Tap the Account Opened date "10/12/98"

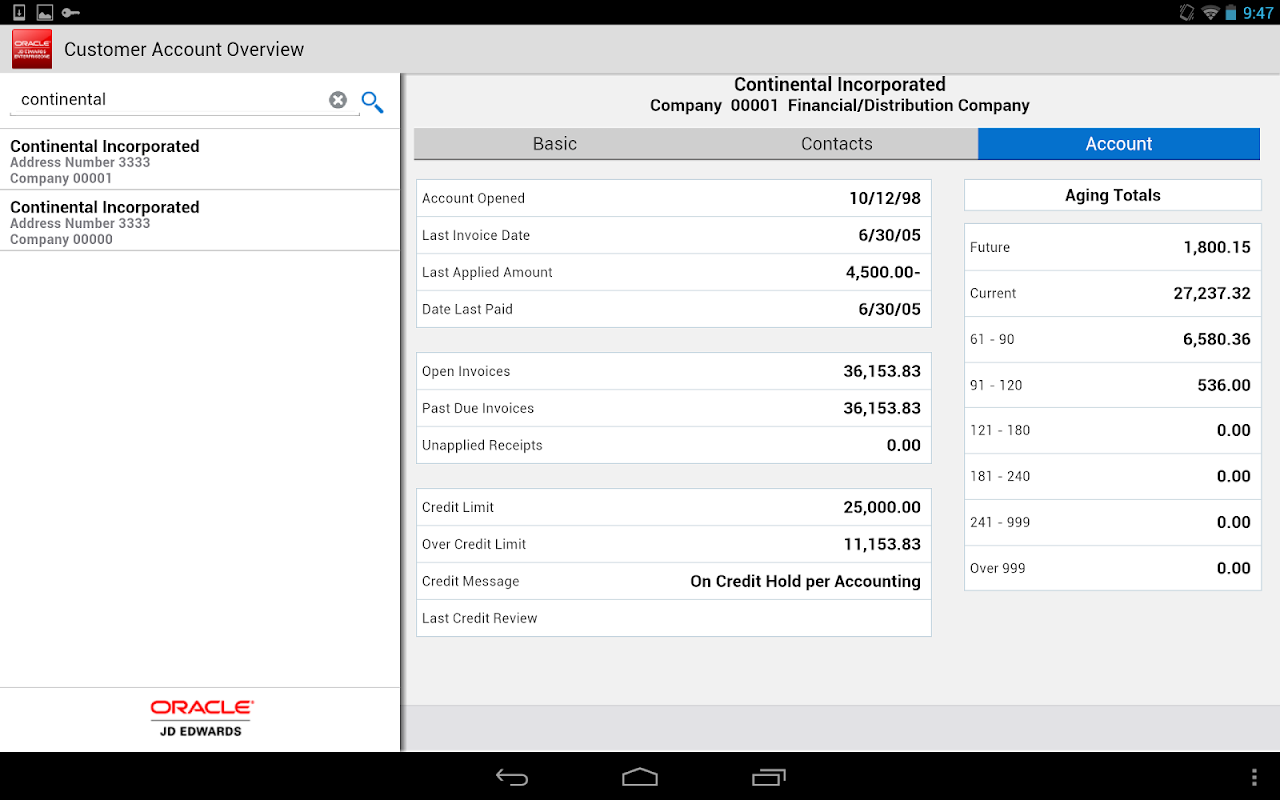click(x=885, y=198)
